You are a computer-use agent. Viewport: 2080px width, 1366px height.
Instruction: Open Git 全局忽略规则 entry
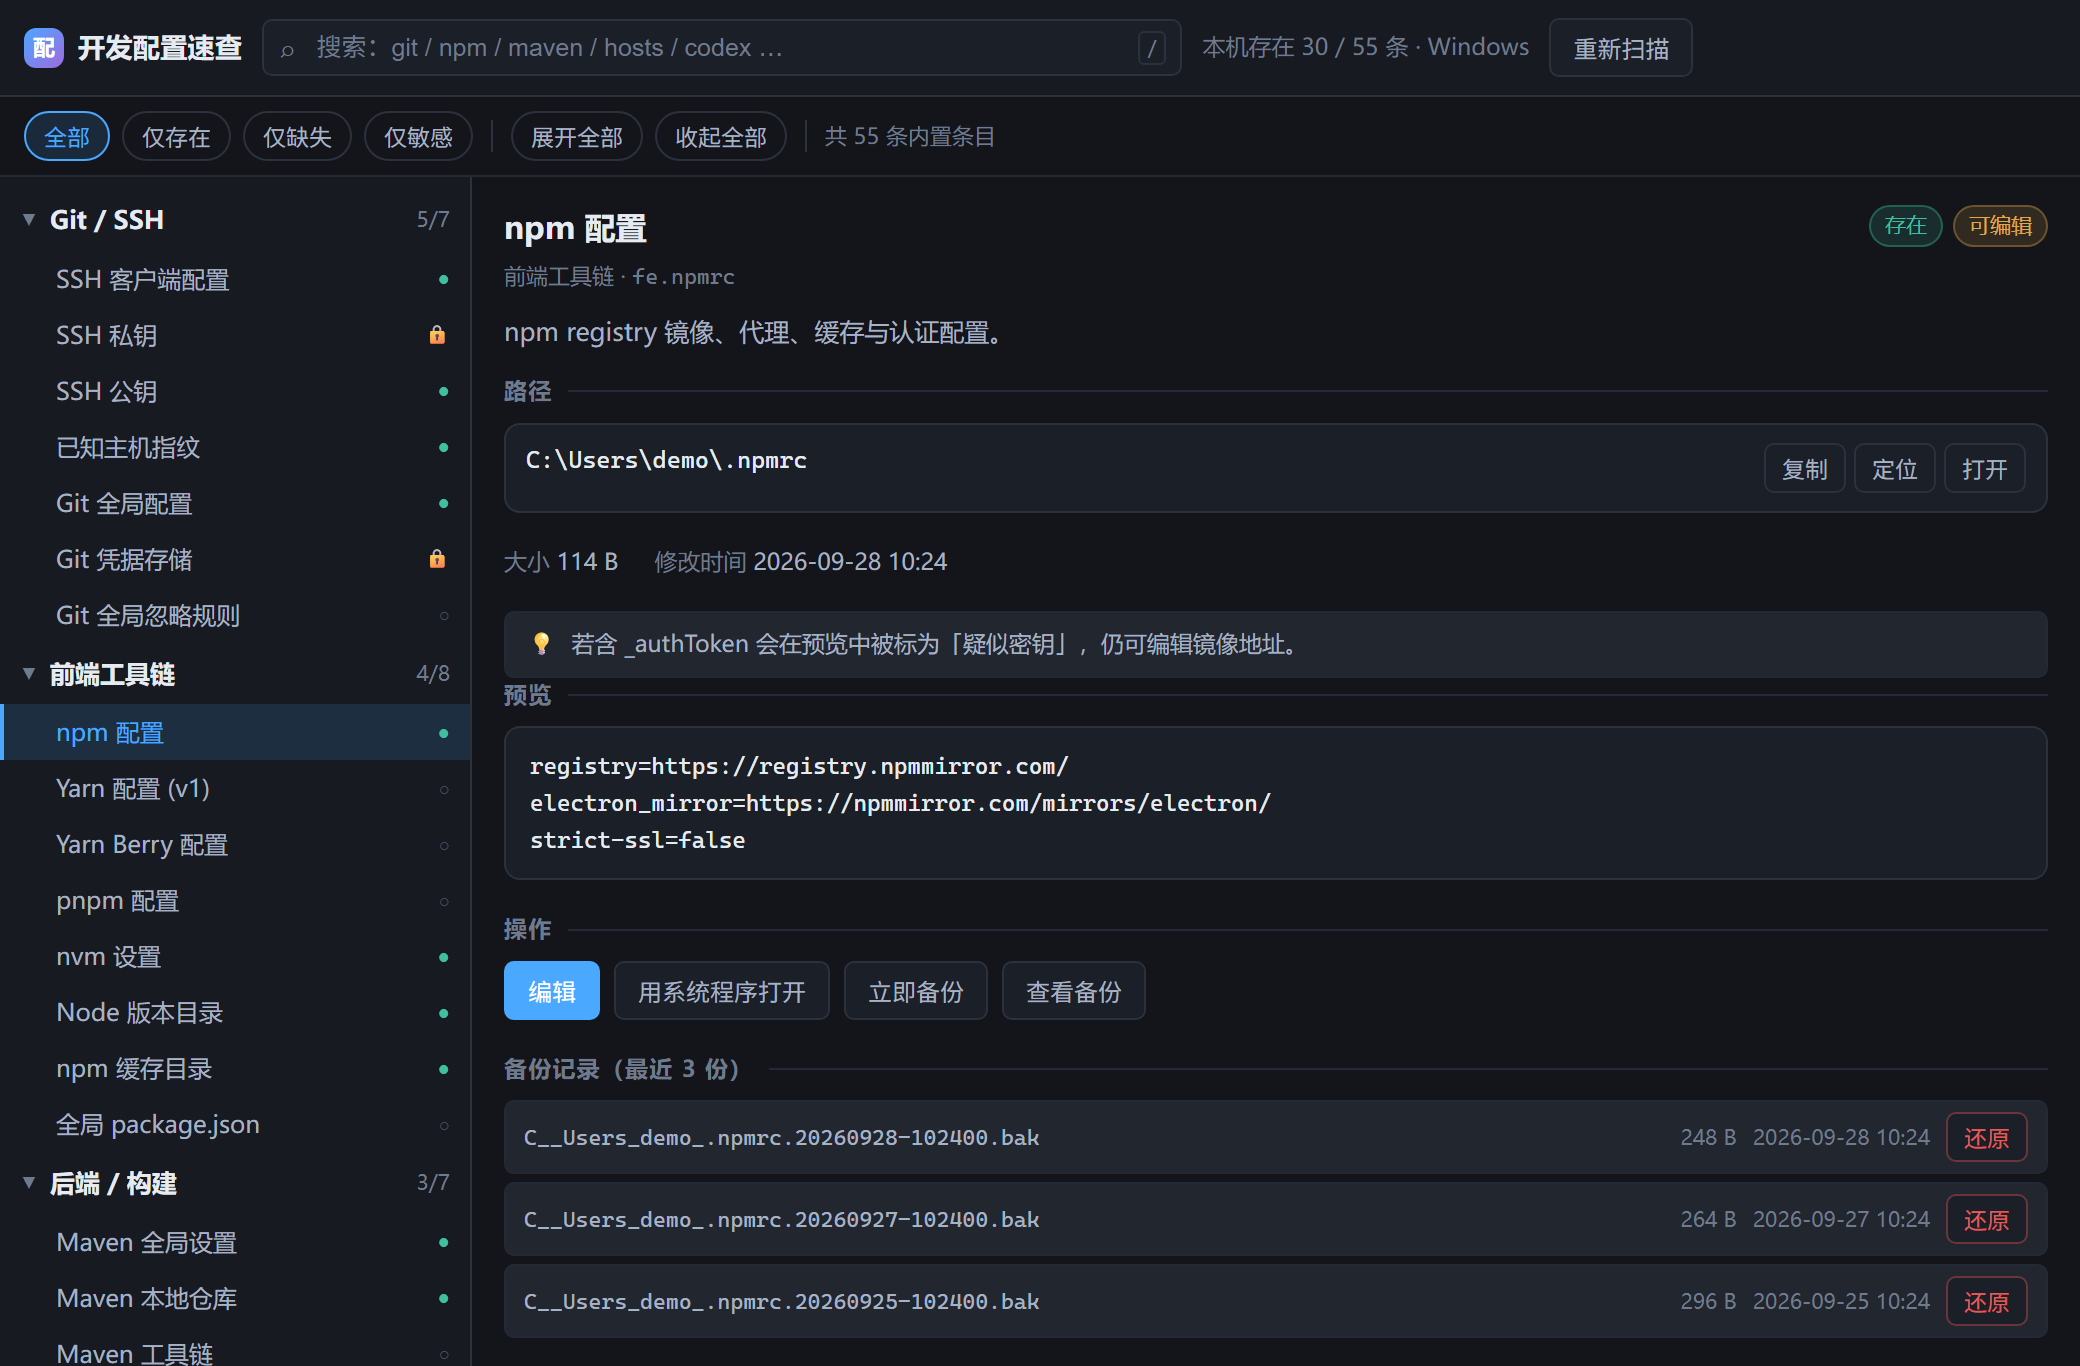(236, 615)
